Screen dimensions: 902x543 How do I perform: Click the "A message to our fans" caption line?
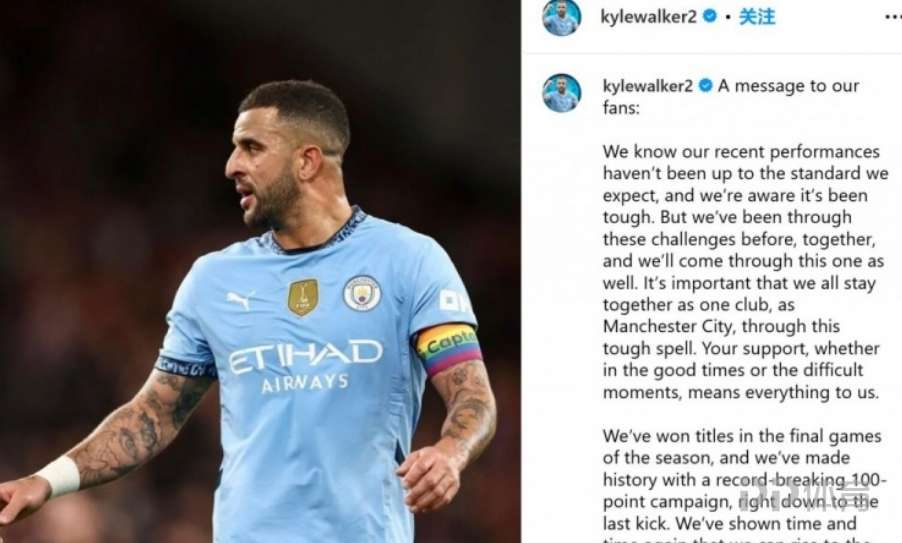731,97
